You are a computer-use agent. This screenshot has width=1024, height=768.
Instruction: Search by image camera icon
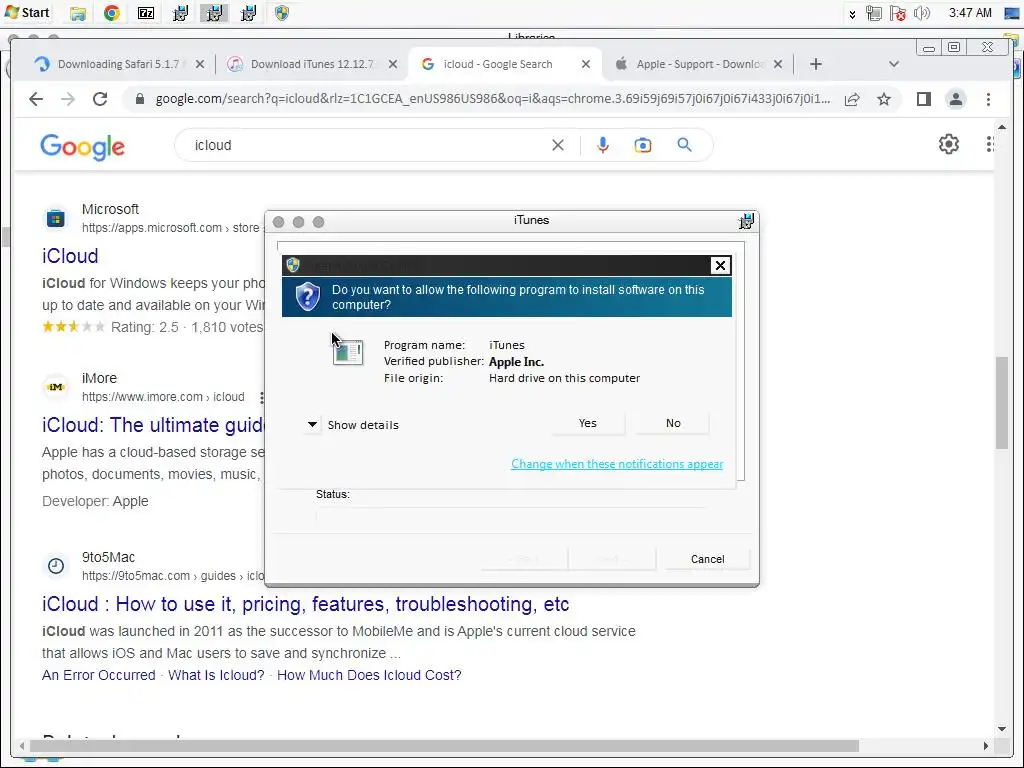point(643,145)
